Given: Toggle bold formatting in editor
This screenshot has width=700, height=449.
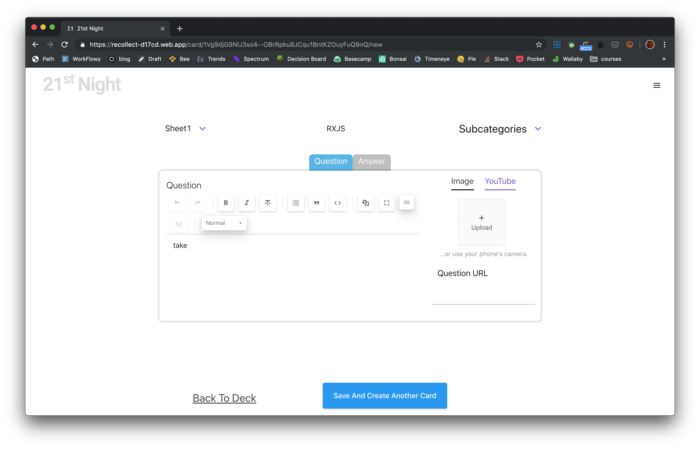Looking at the screenshot, I should pyautogui.click(x=226, y=203).
